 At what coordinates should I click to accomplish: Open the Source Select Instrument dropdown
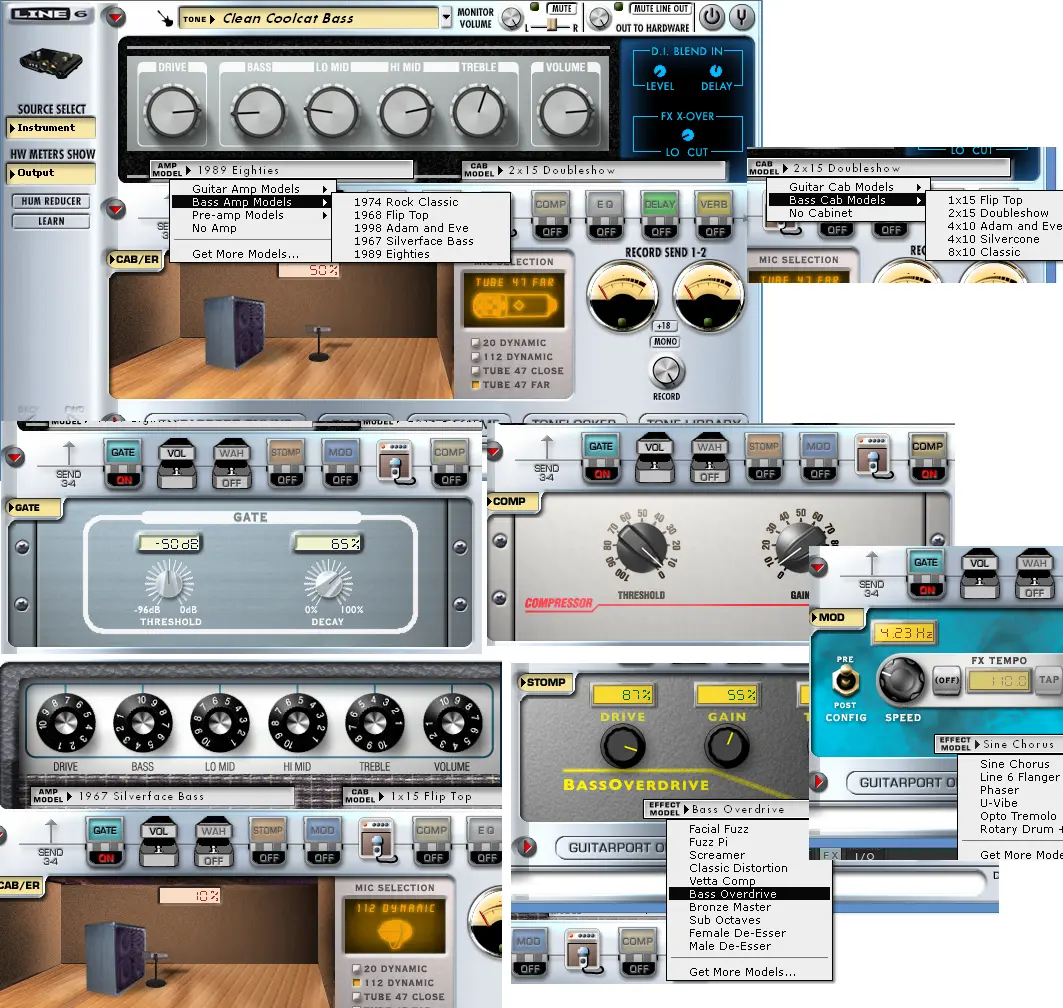pyautogui.click(x=51, y=127)
